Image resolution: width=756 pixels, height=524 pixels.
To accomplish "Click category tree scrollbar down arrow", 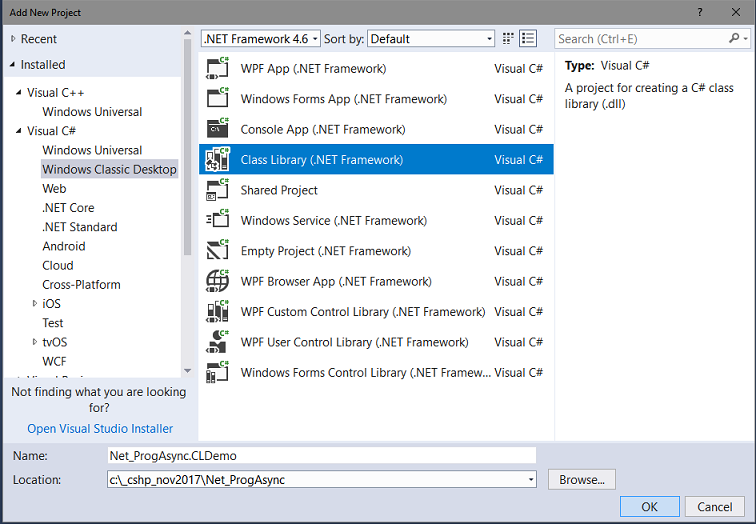I will pyautogui.click(x=188, y=370).
